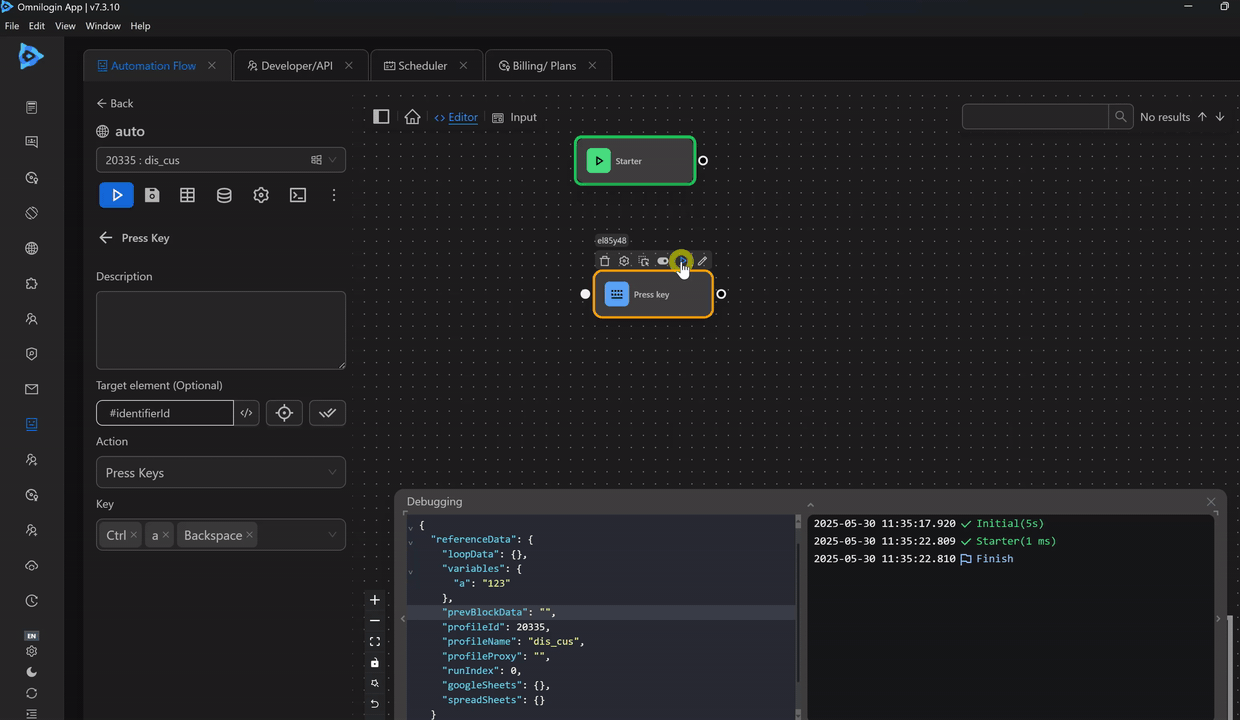
Task: Open the Edit menu
Action: [x=36, y=26]
